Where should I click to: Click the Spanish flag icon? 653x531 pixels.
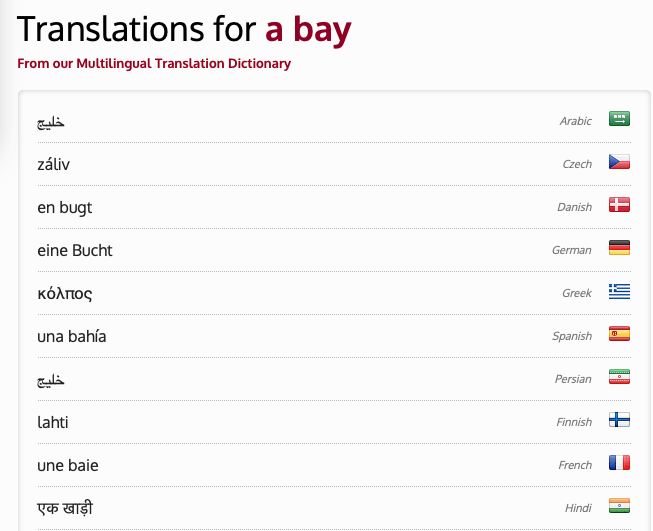pos(619,334)
